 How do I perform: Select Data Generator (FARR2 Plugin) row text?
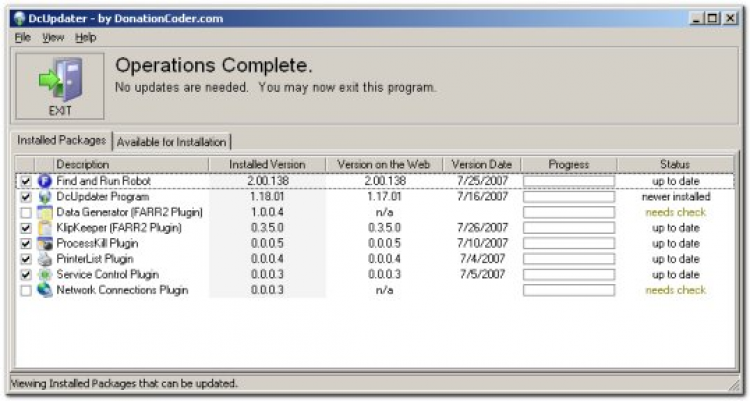coord(129,212)
